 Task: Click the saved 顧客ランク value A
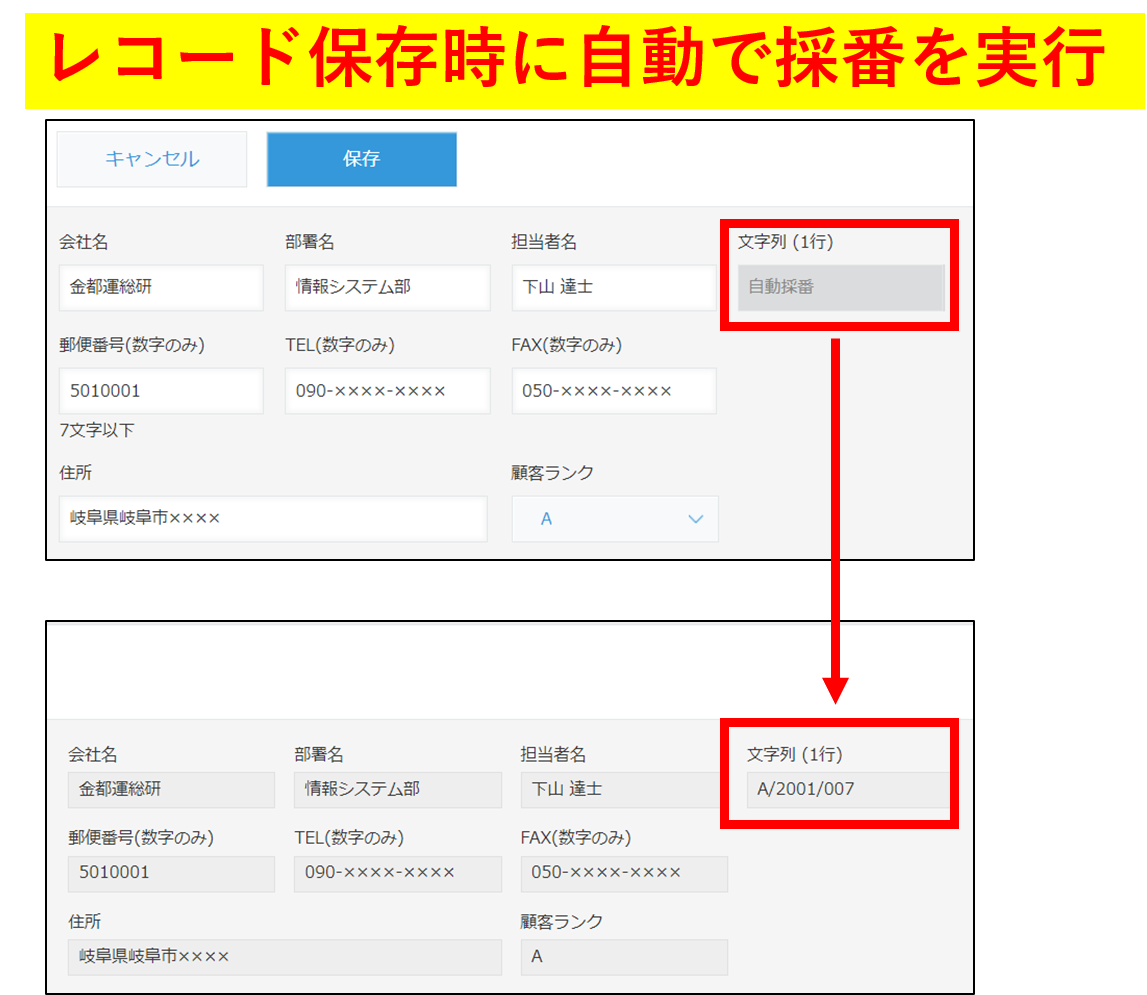(624, 957)
